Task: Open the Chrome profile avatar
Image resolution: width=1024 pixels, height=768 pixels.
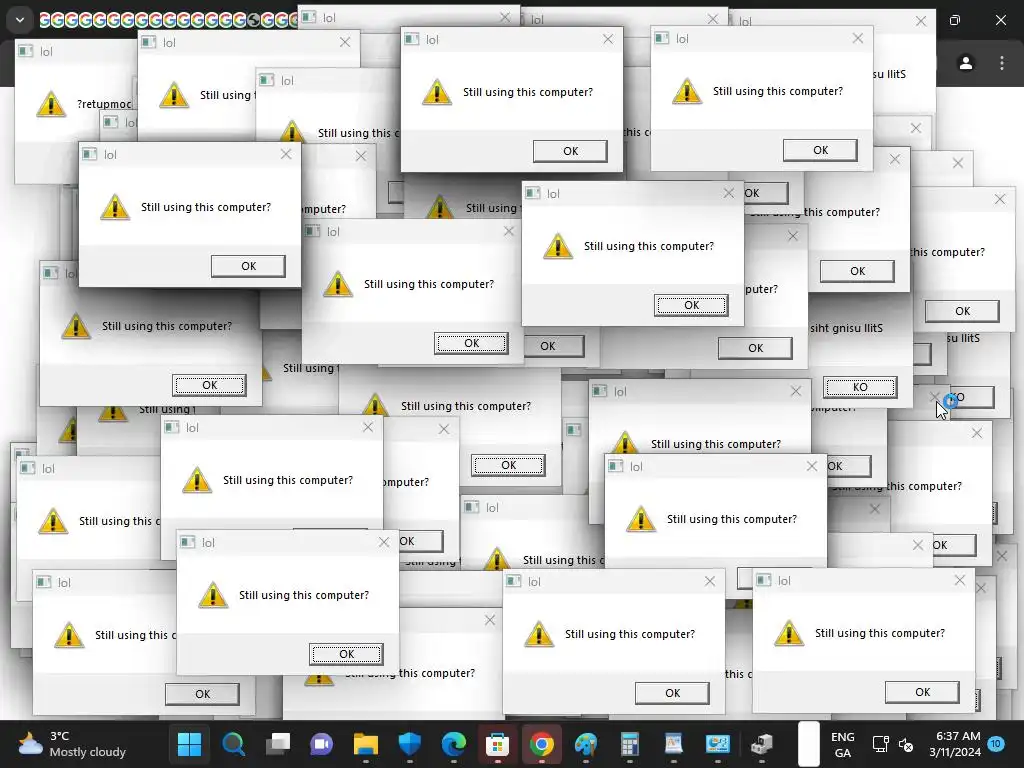Action: pos(966,63)
